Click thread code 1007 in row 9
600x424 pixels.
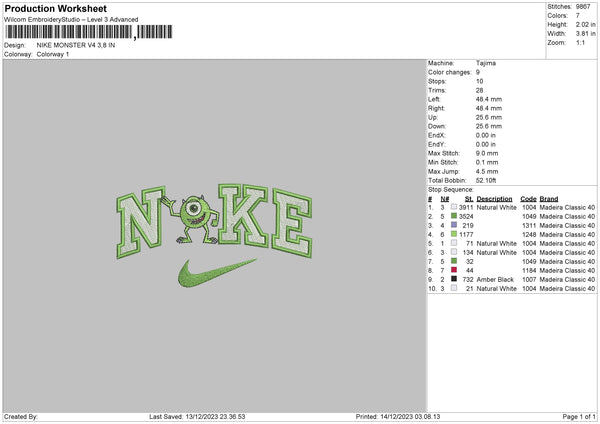click(529, 279)
